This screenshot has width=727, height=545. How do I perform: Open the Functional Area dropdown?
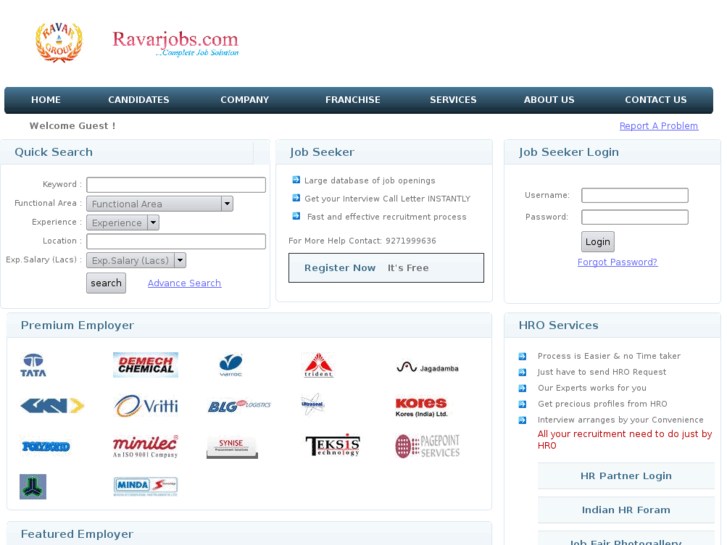pyautogui.click(x=159, y=204)
